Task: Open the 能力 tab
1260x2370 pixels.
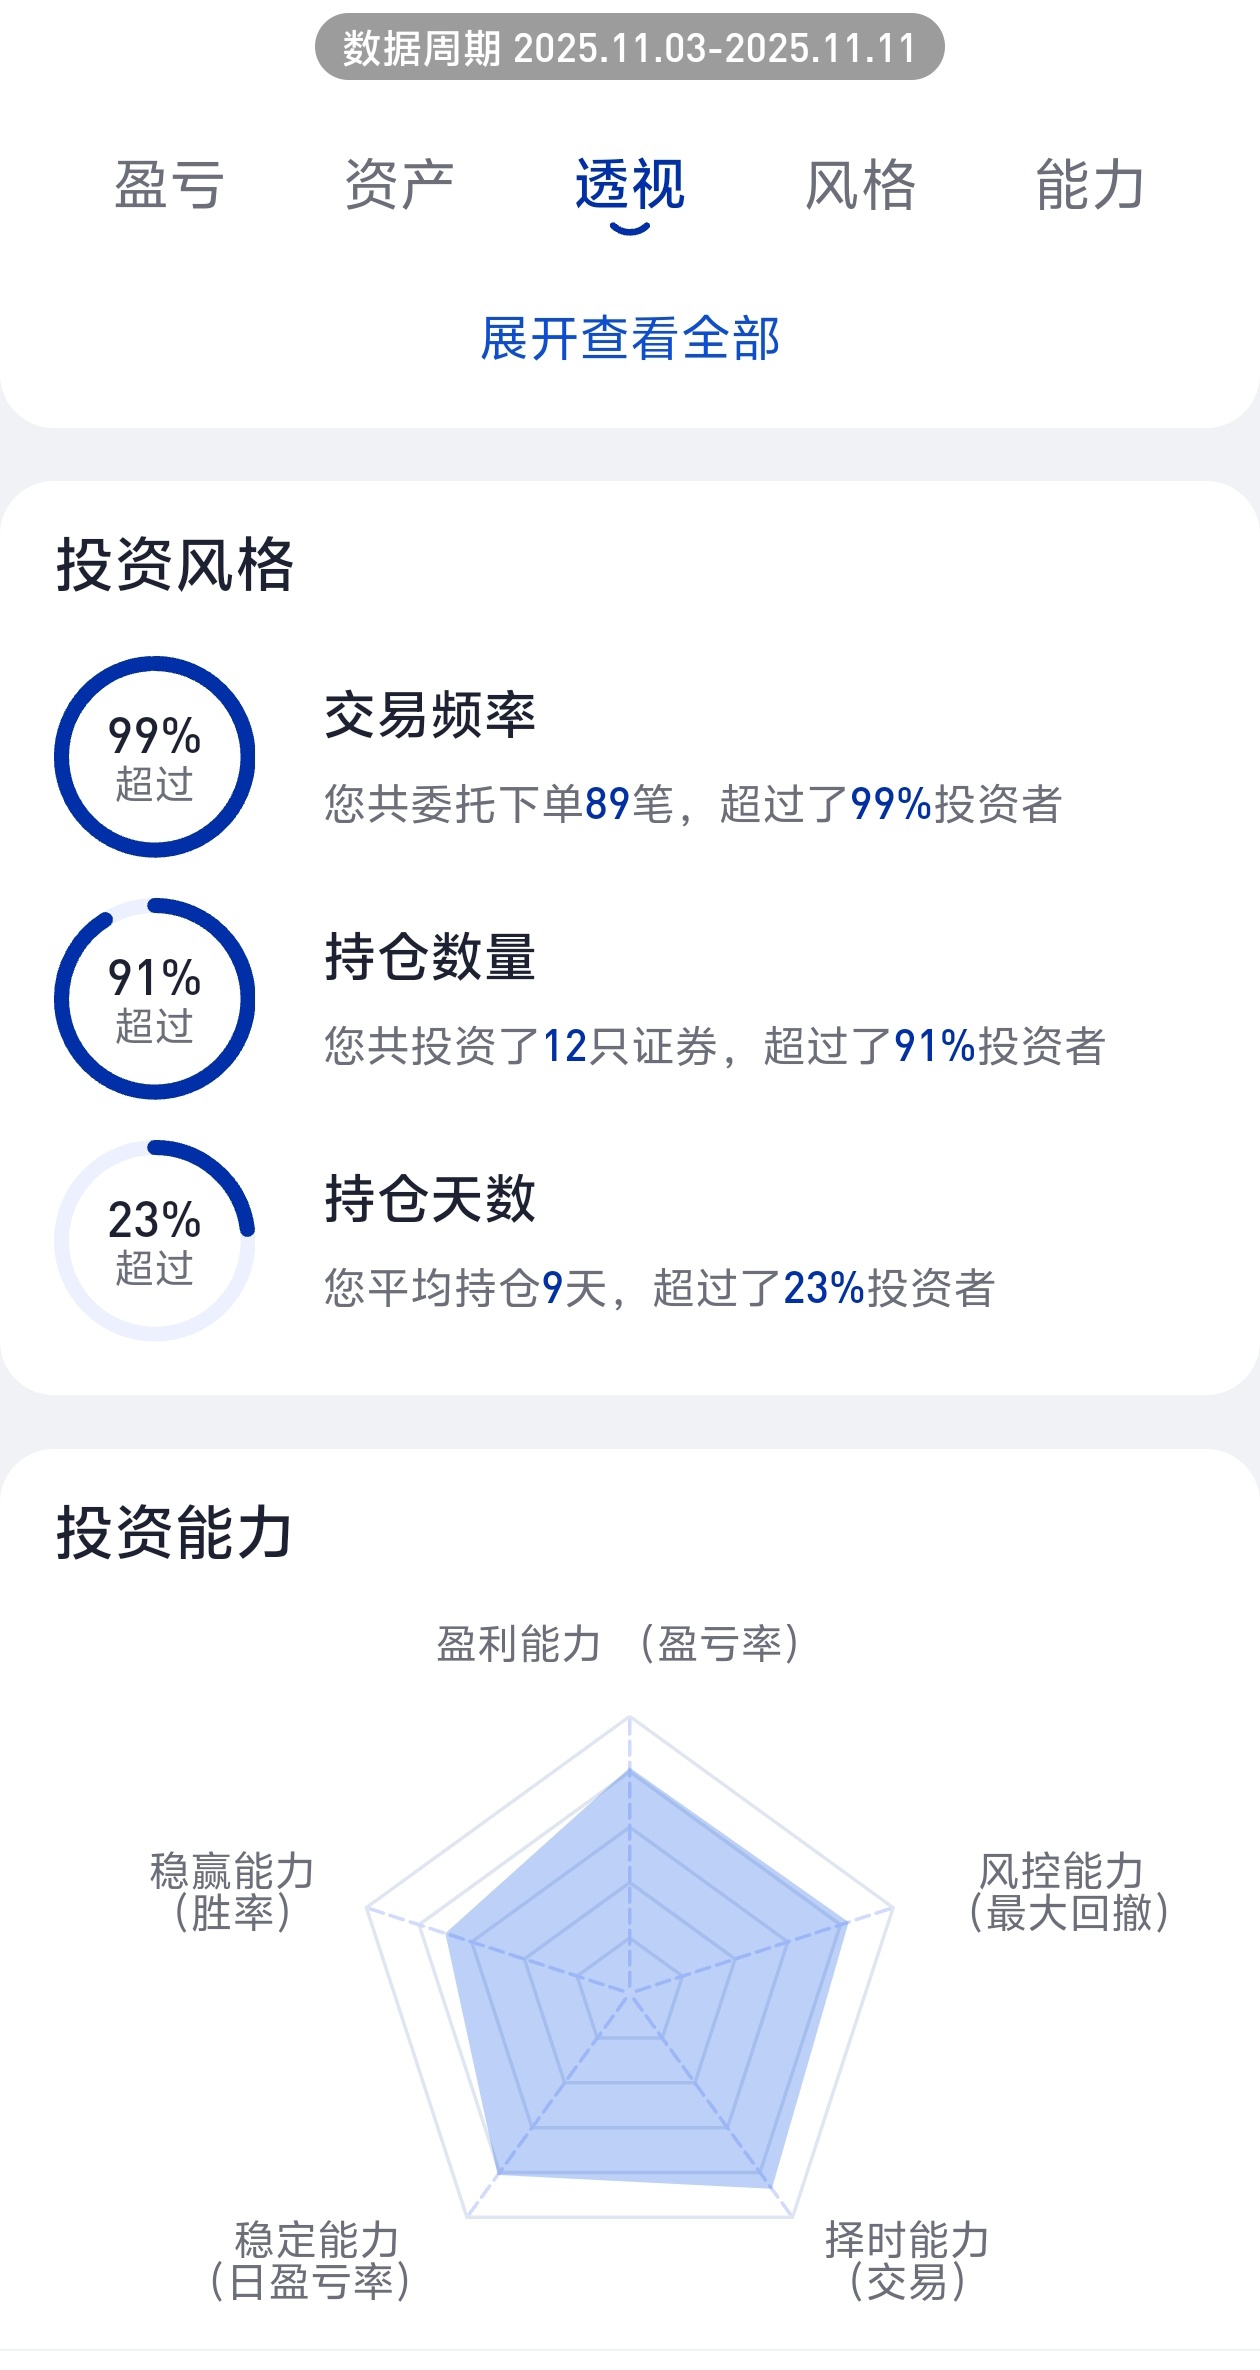Action: tap(1090, 186)
